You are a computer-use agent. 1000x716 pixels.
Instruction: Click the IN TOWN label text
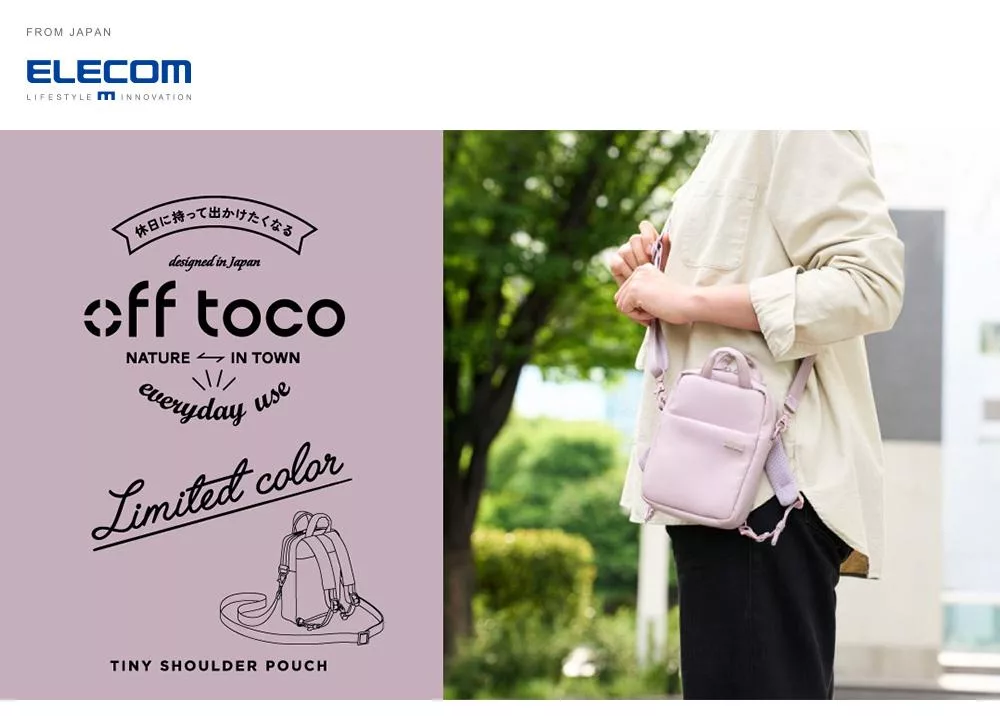tap(265, 358)
